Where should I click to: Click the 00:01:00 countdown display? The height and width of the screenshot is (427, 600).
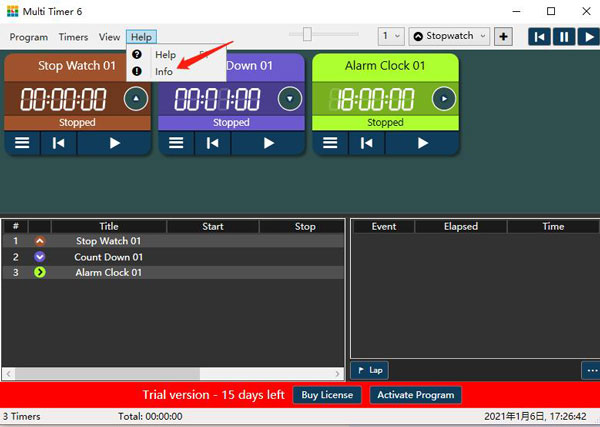tap(217, 99)
